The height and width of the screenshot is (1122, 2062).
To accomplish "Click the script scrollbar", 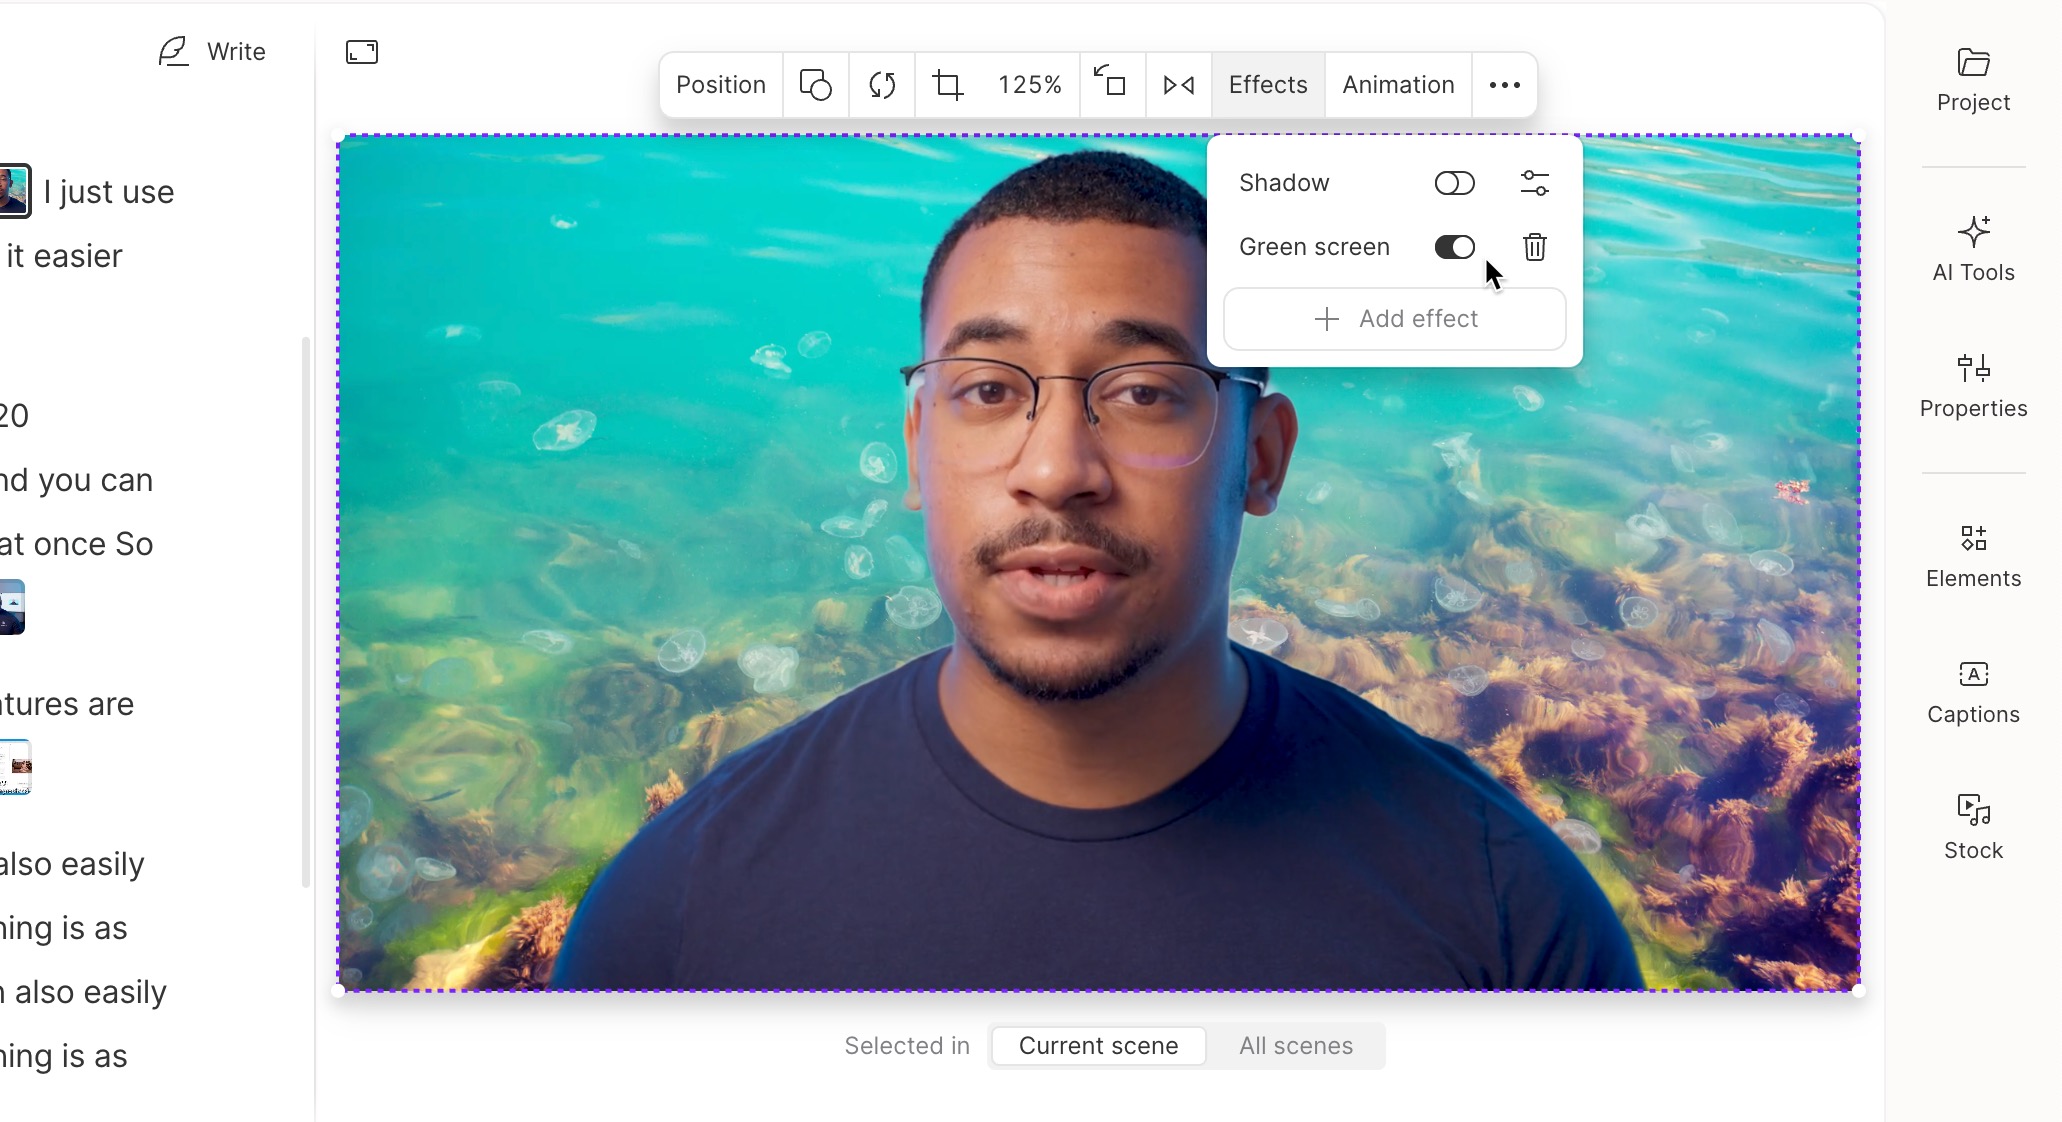I will click(x=306, y=612).
